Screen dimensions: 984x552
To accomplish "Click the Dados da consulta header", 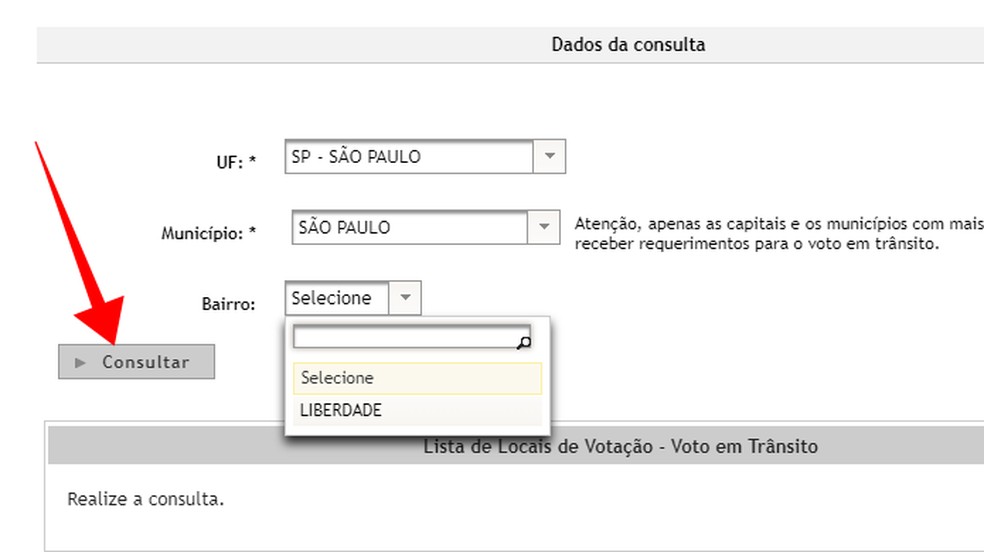I will (x=628, y=45).
